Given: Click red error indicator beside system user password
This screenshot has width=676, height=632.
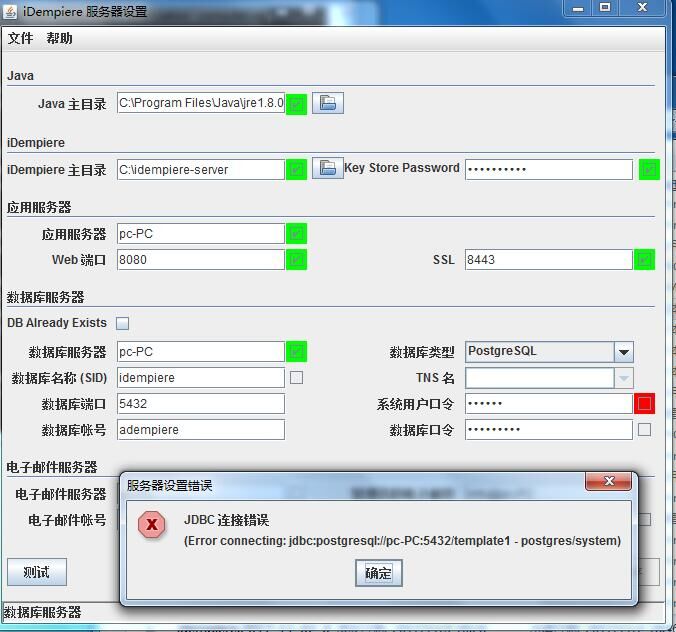Looking at the screenshot, I should click(x=645, y=404).
